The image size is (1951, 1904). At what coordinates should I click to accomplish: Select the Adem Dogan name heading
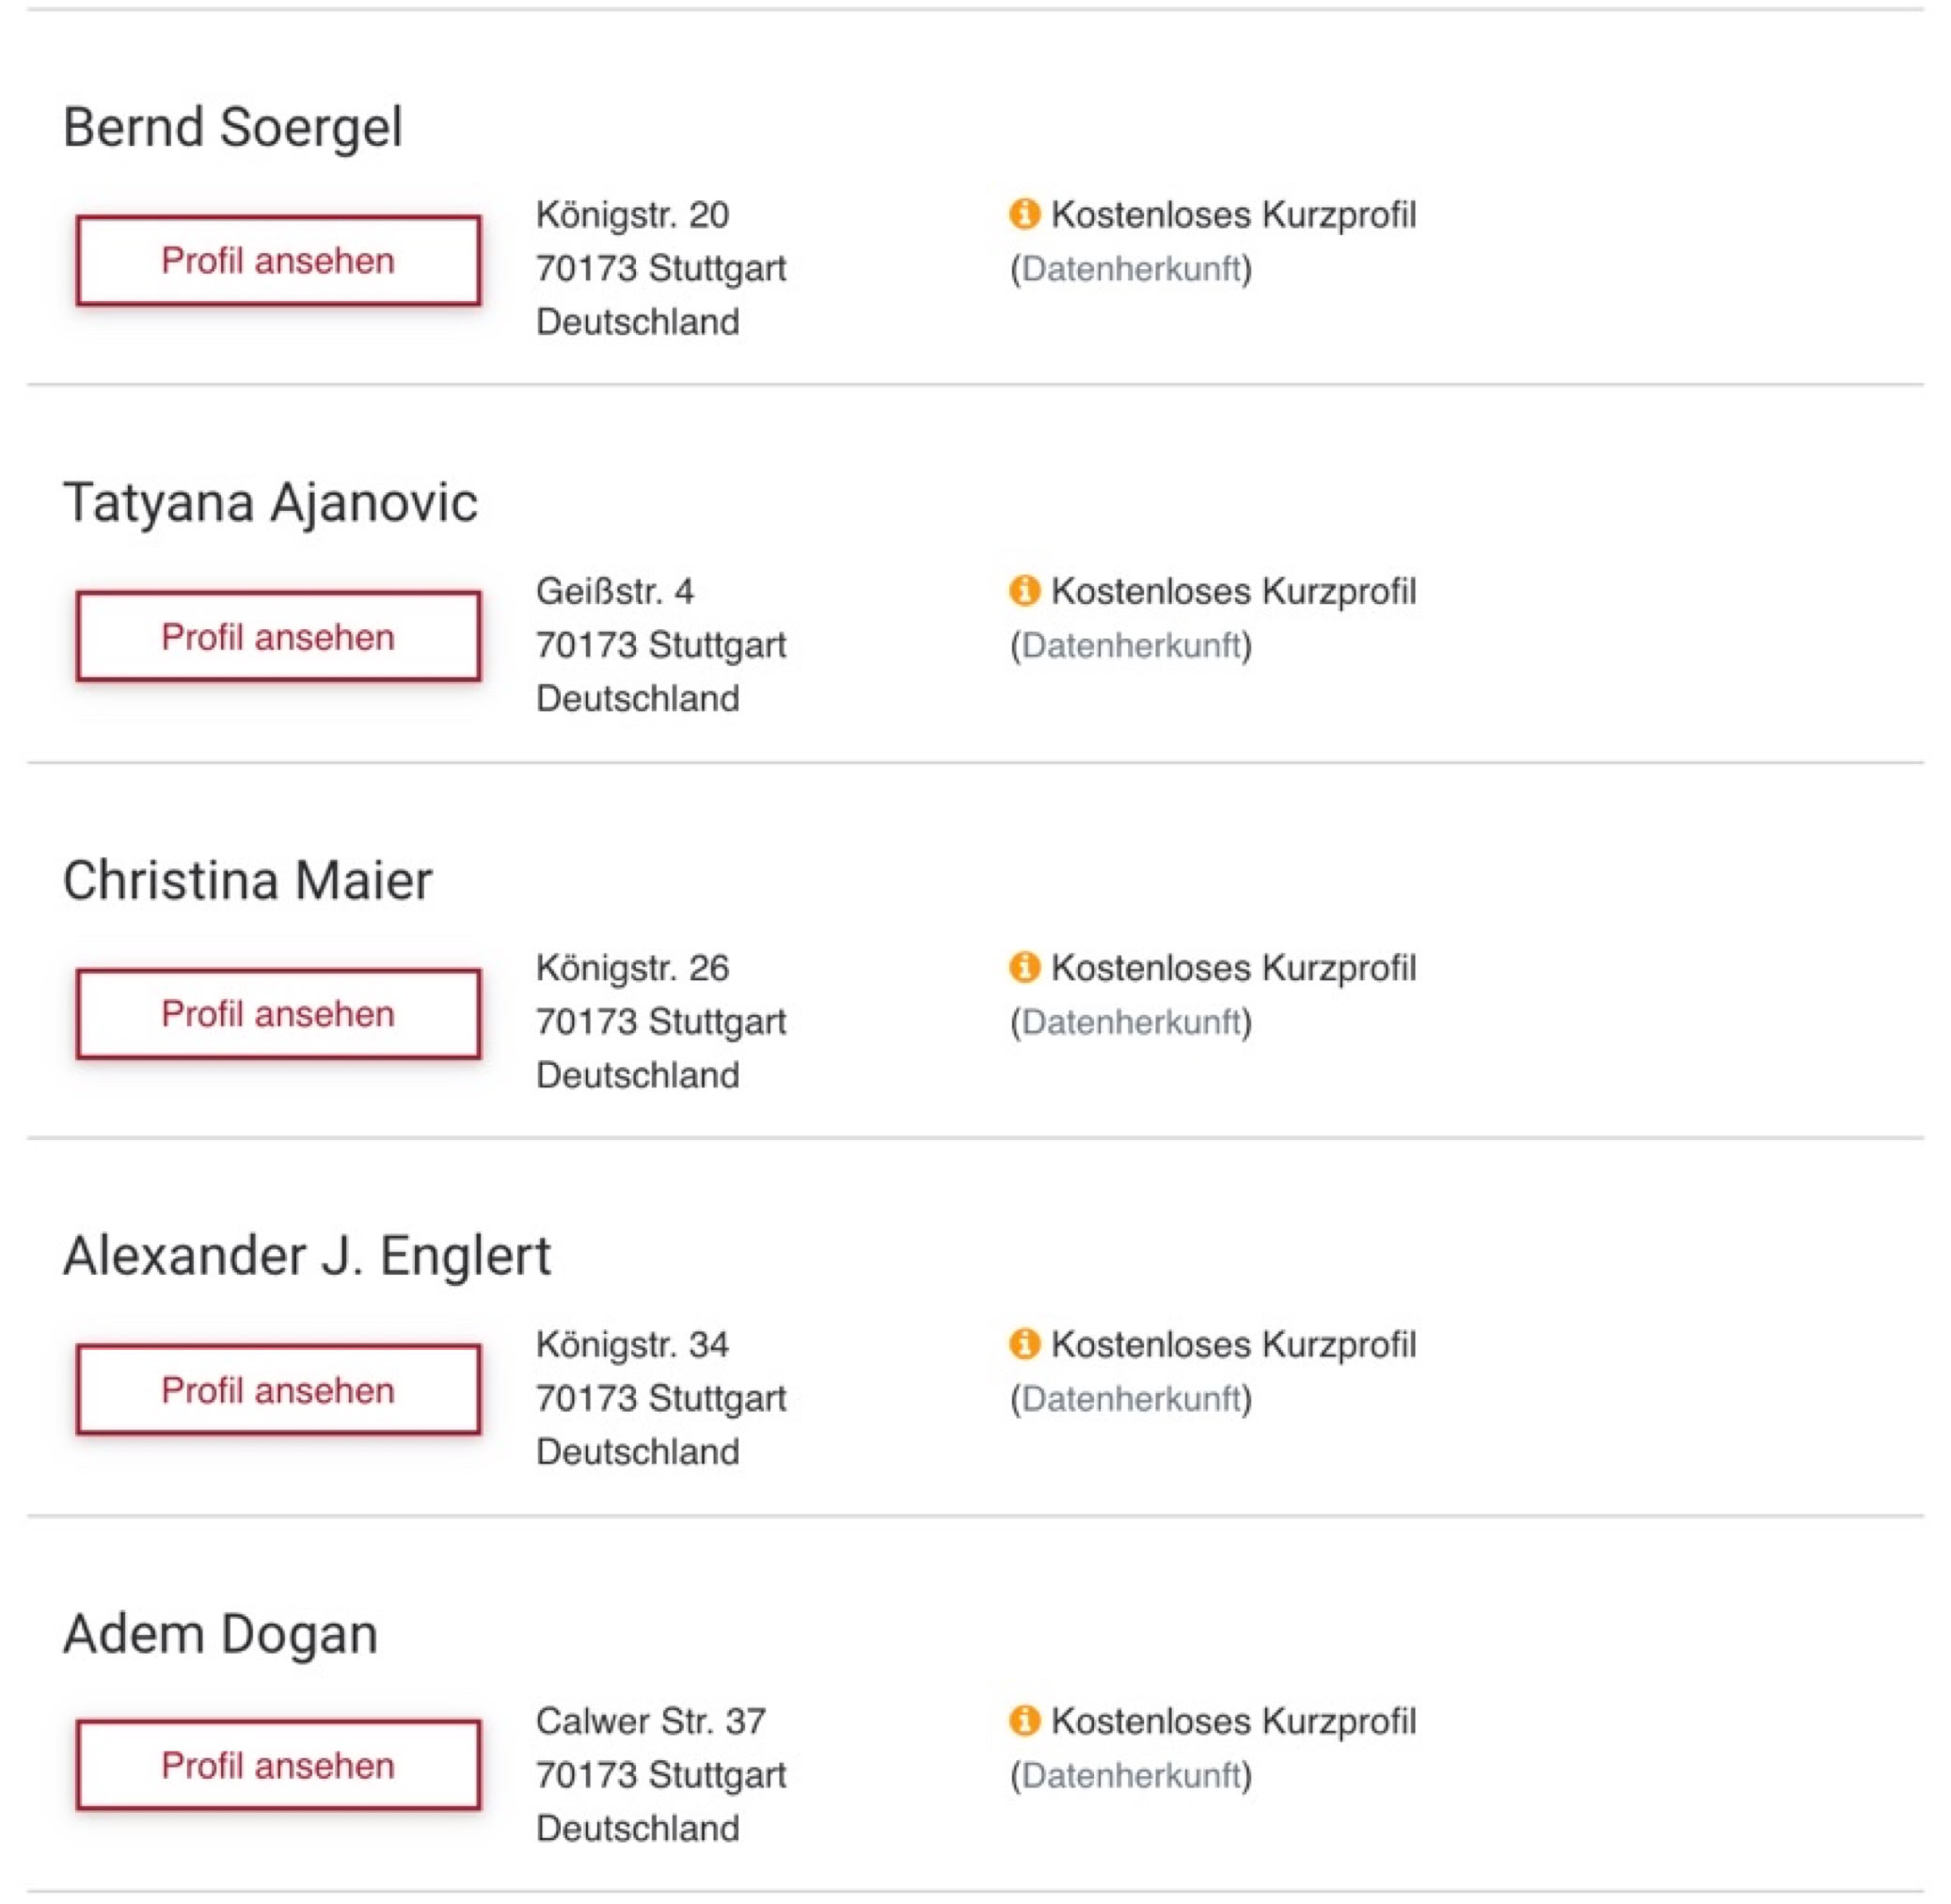point(220,1634)
